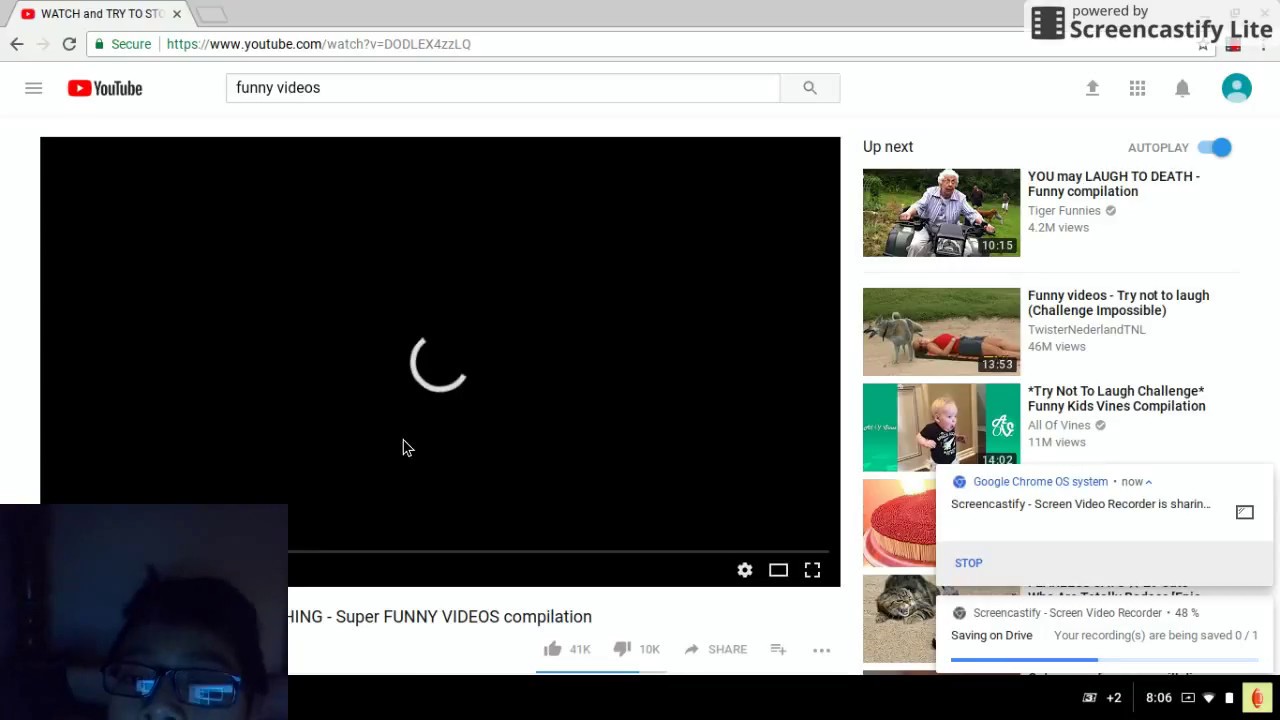
Task: Open the Add to playlist menu
Action: coord(778,649)
